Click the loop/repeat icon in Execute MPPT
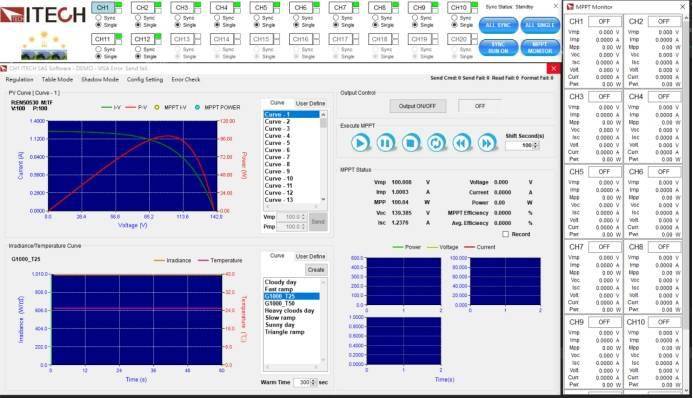Image resolution: width=693 pixels, height=398 pixels. click(x=436, y=143)
